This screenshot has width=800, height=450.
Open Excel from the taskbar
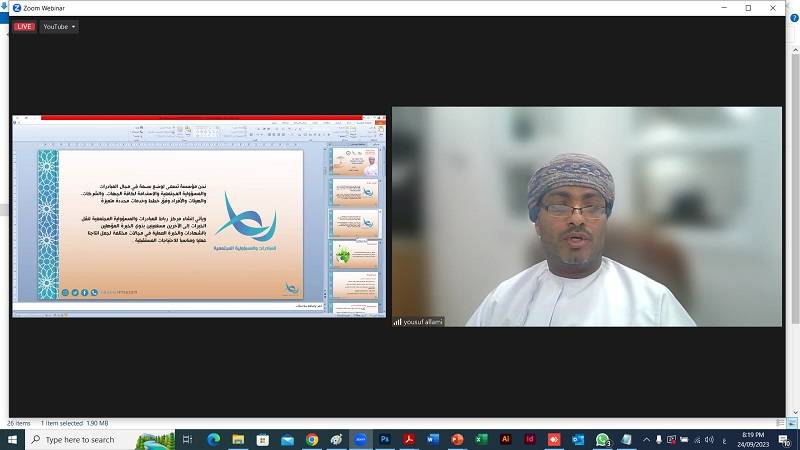pyautogui.click(x=481, y=439)
